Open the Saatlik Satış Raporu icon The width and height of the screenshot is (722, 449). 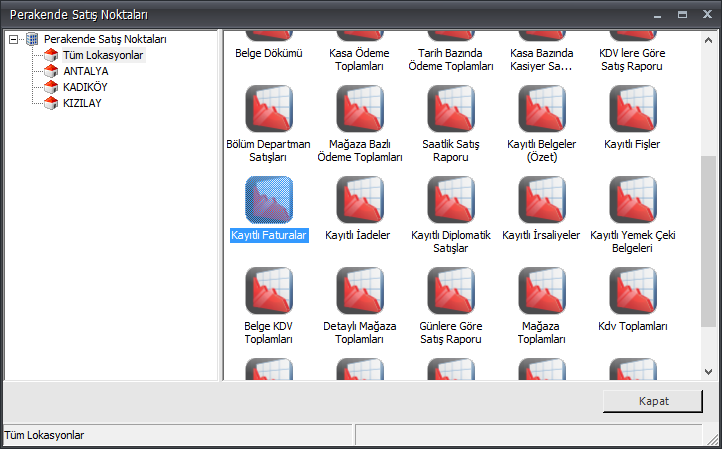tap(451, 109)
